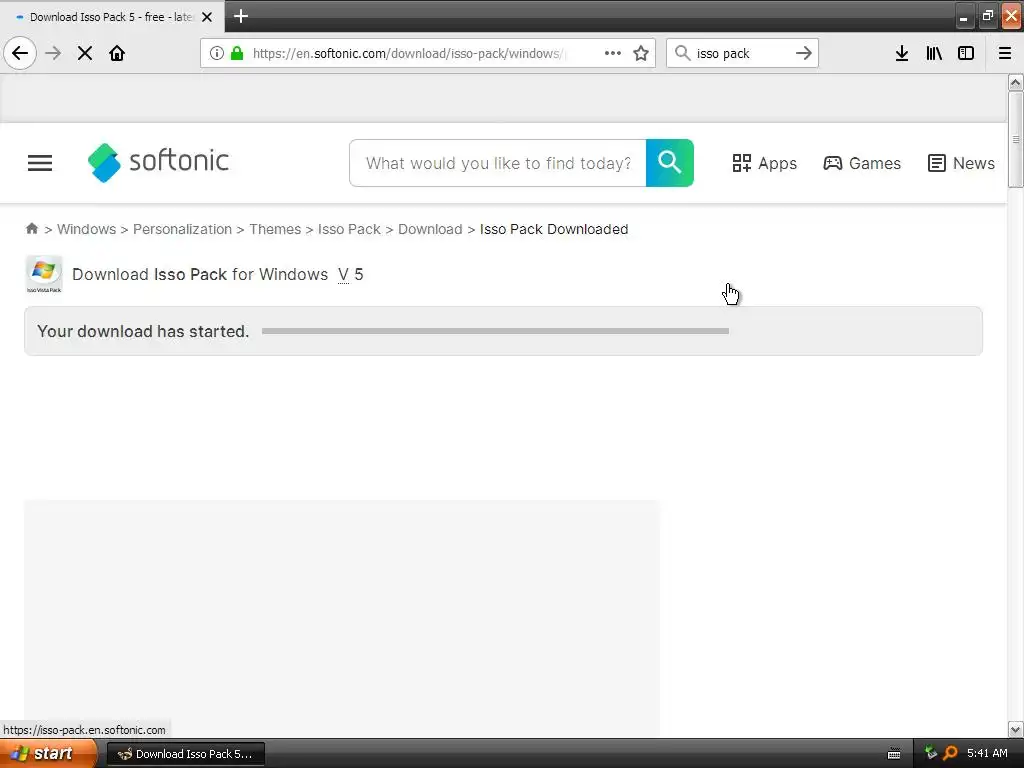Open the Games section
Viewport: 1024px width, 768px height.
click(862, 163)
